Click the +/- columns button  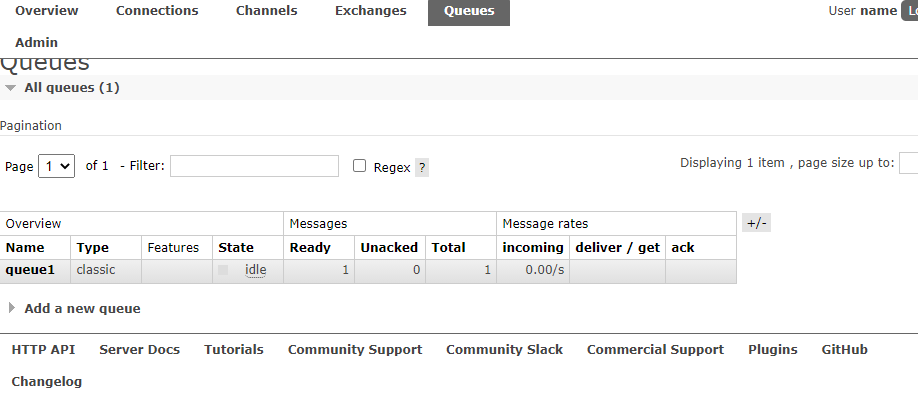[x=756, y=223]
